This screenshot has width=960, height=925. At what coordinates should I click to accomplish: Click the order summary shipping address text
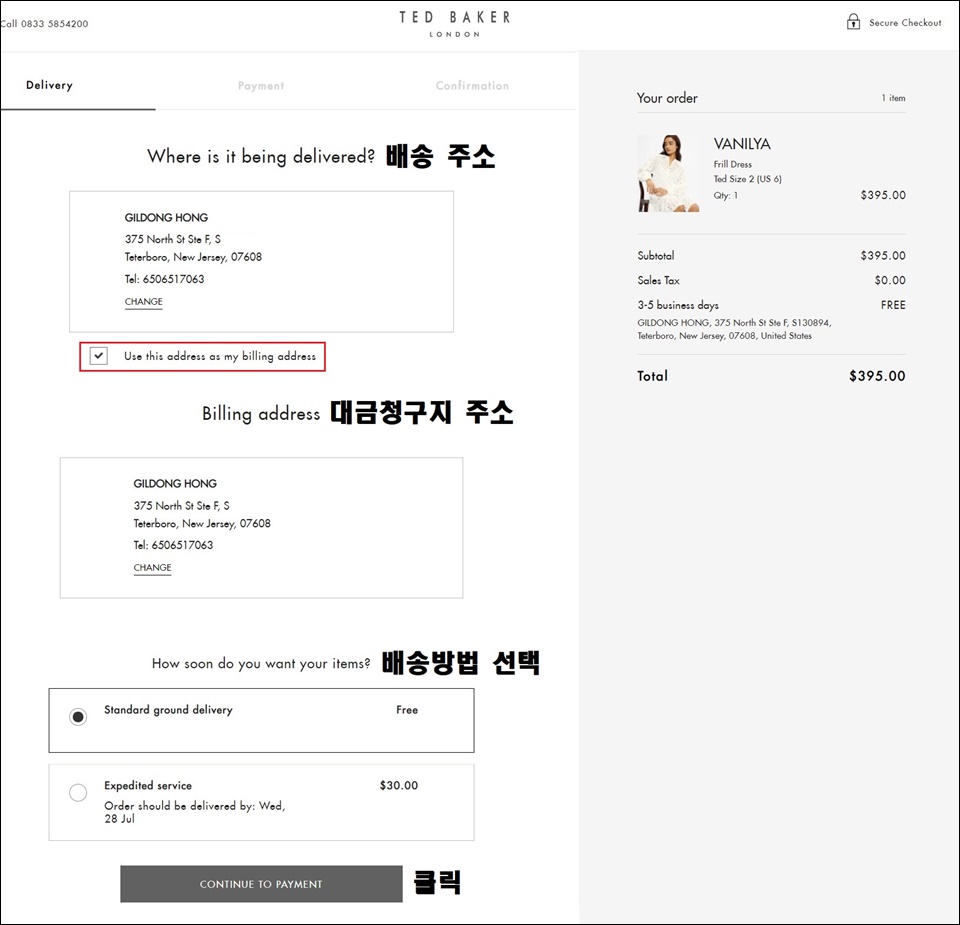(734, 329)
